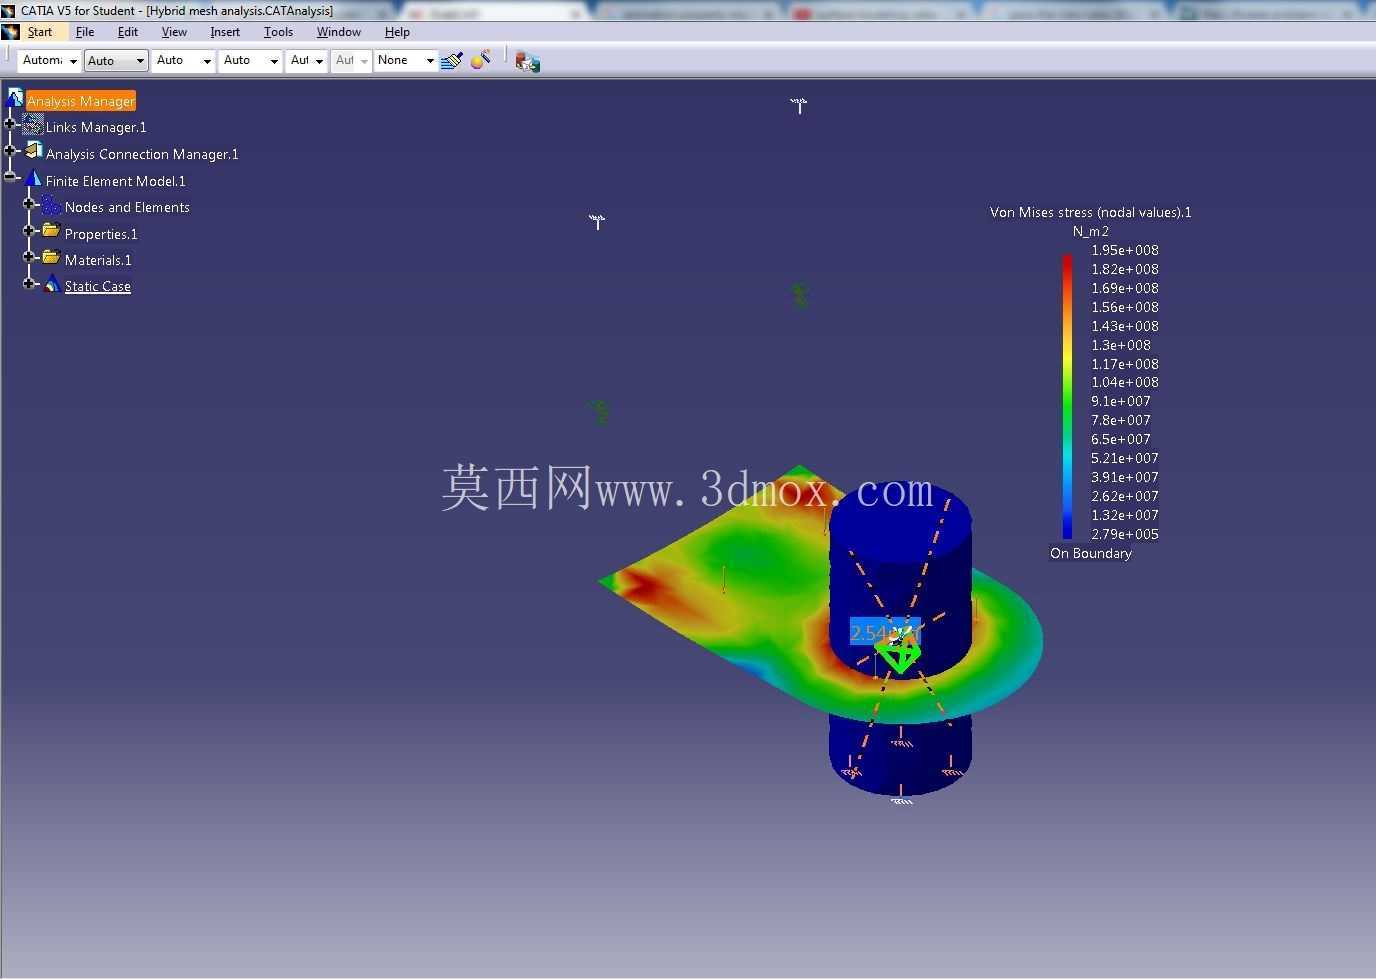Click the 1.3e+008 legend value

pyautogui.click(x=1121, y=345)
